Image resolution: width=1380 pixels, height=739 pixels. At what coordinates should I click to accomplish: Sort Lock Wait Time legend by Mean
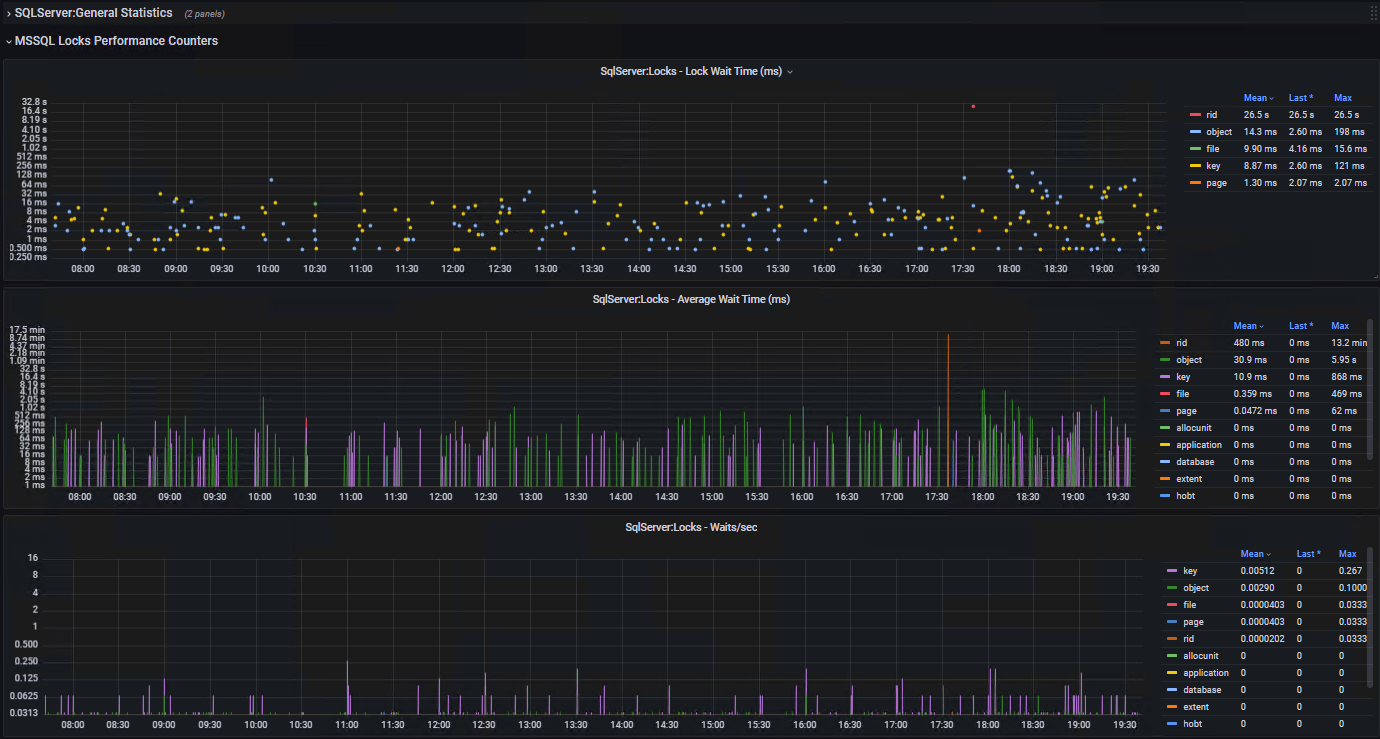(x=1256, y=98)
